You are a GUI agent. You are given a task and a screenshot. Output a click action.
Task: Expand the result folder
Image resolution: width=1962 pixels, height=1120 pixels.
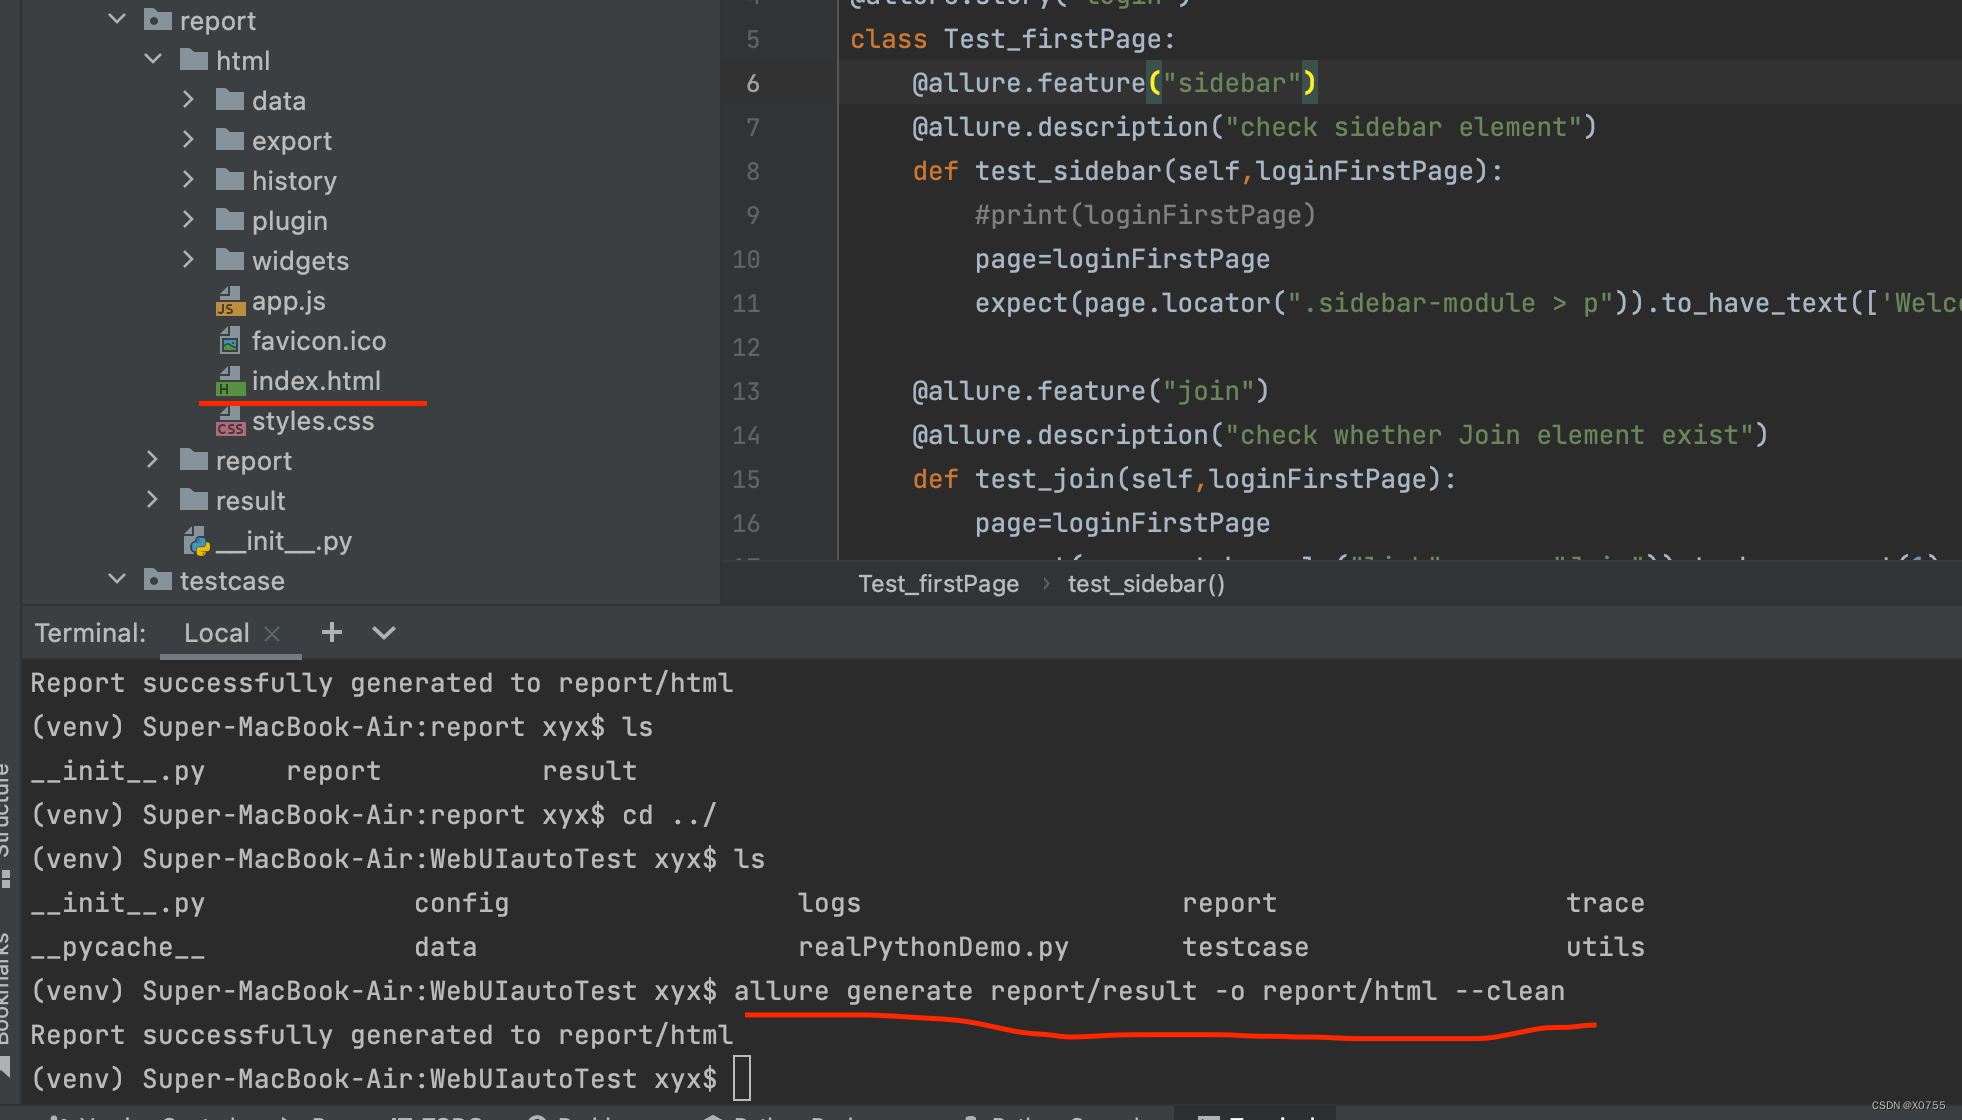(x=153, y=500)
